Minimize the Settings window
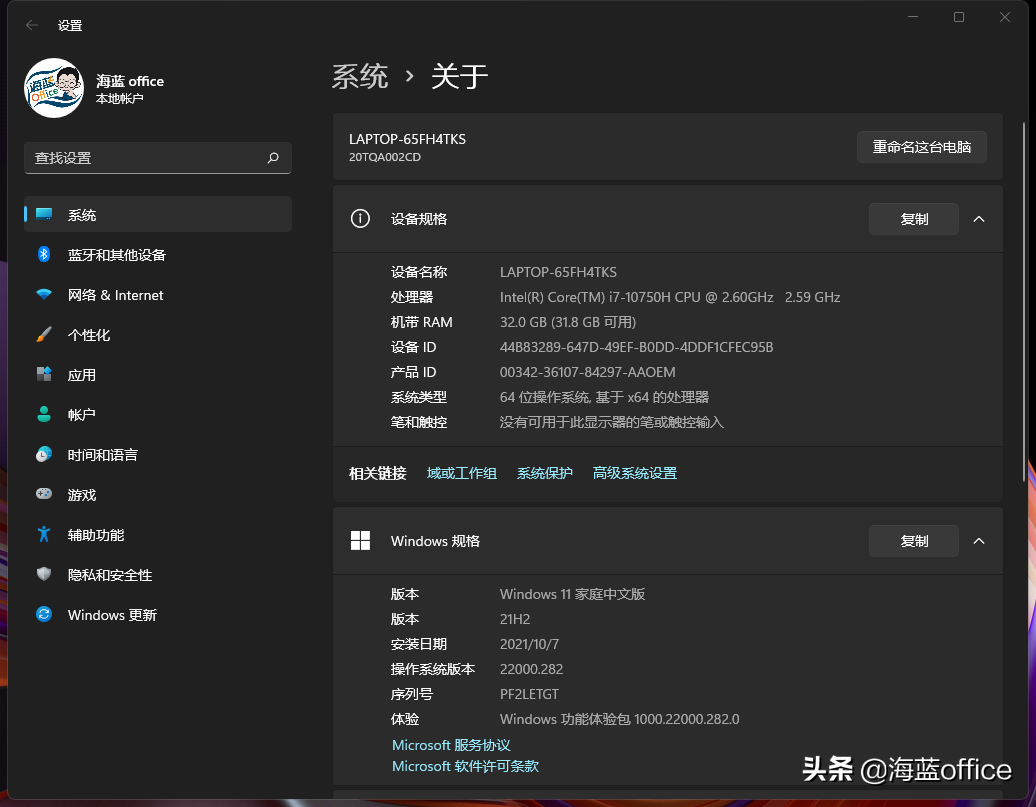1036x807 pixels. [x=913, y=17]
